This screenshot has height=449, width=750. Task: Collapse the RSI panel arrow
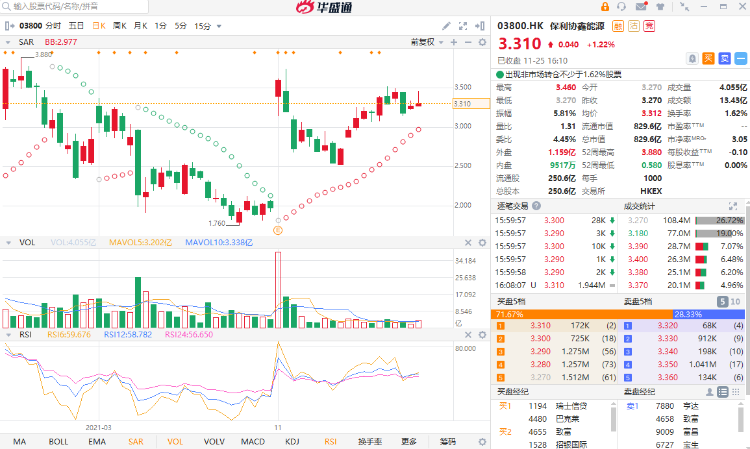(8, 335)
